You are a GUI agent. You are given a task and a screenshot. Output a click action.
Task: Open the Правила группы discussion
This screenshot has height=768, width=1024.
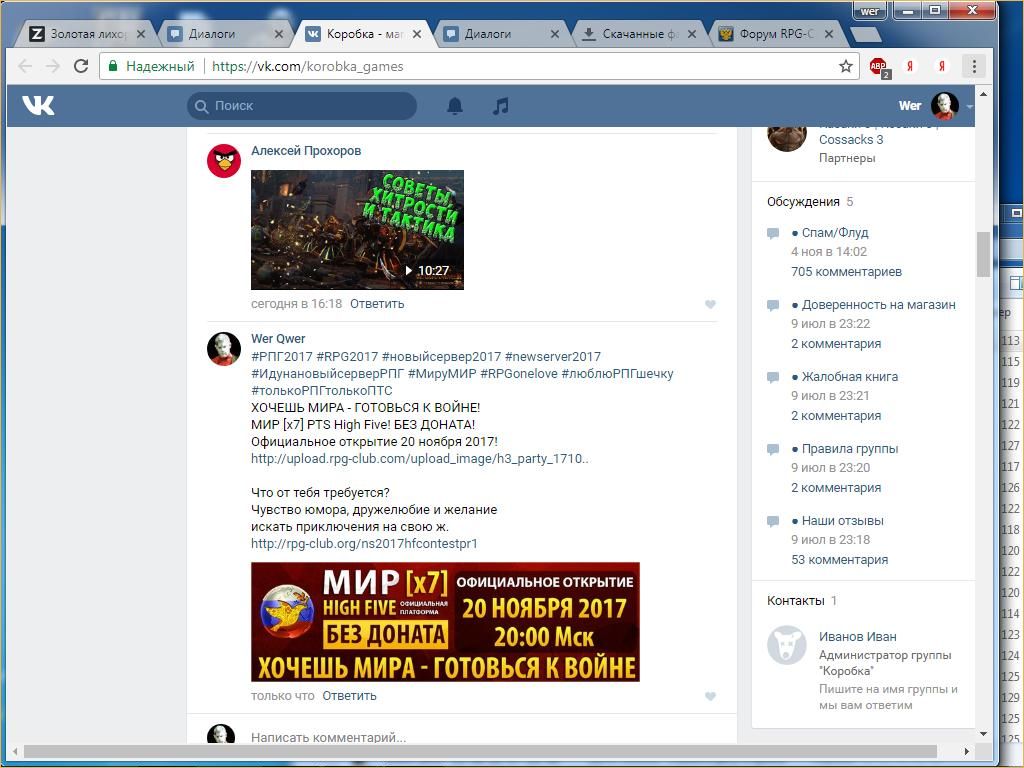(x=850, y=448)
